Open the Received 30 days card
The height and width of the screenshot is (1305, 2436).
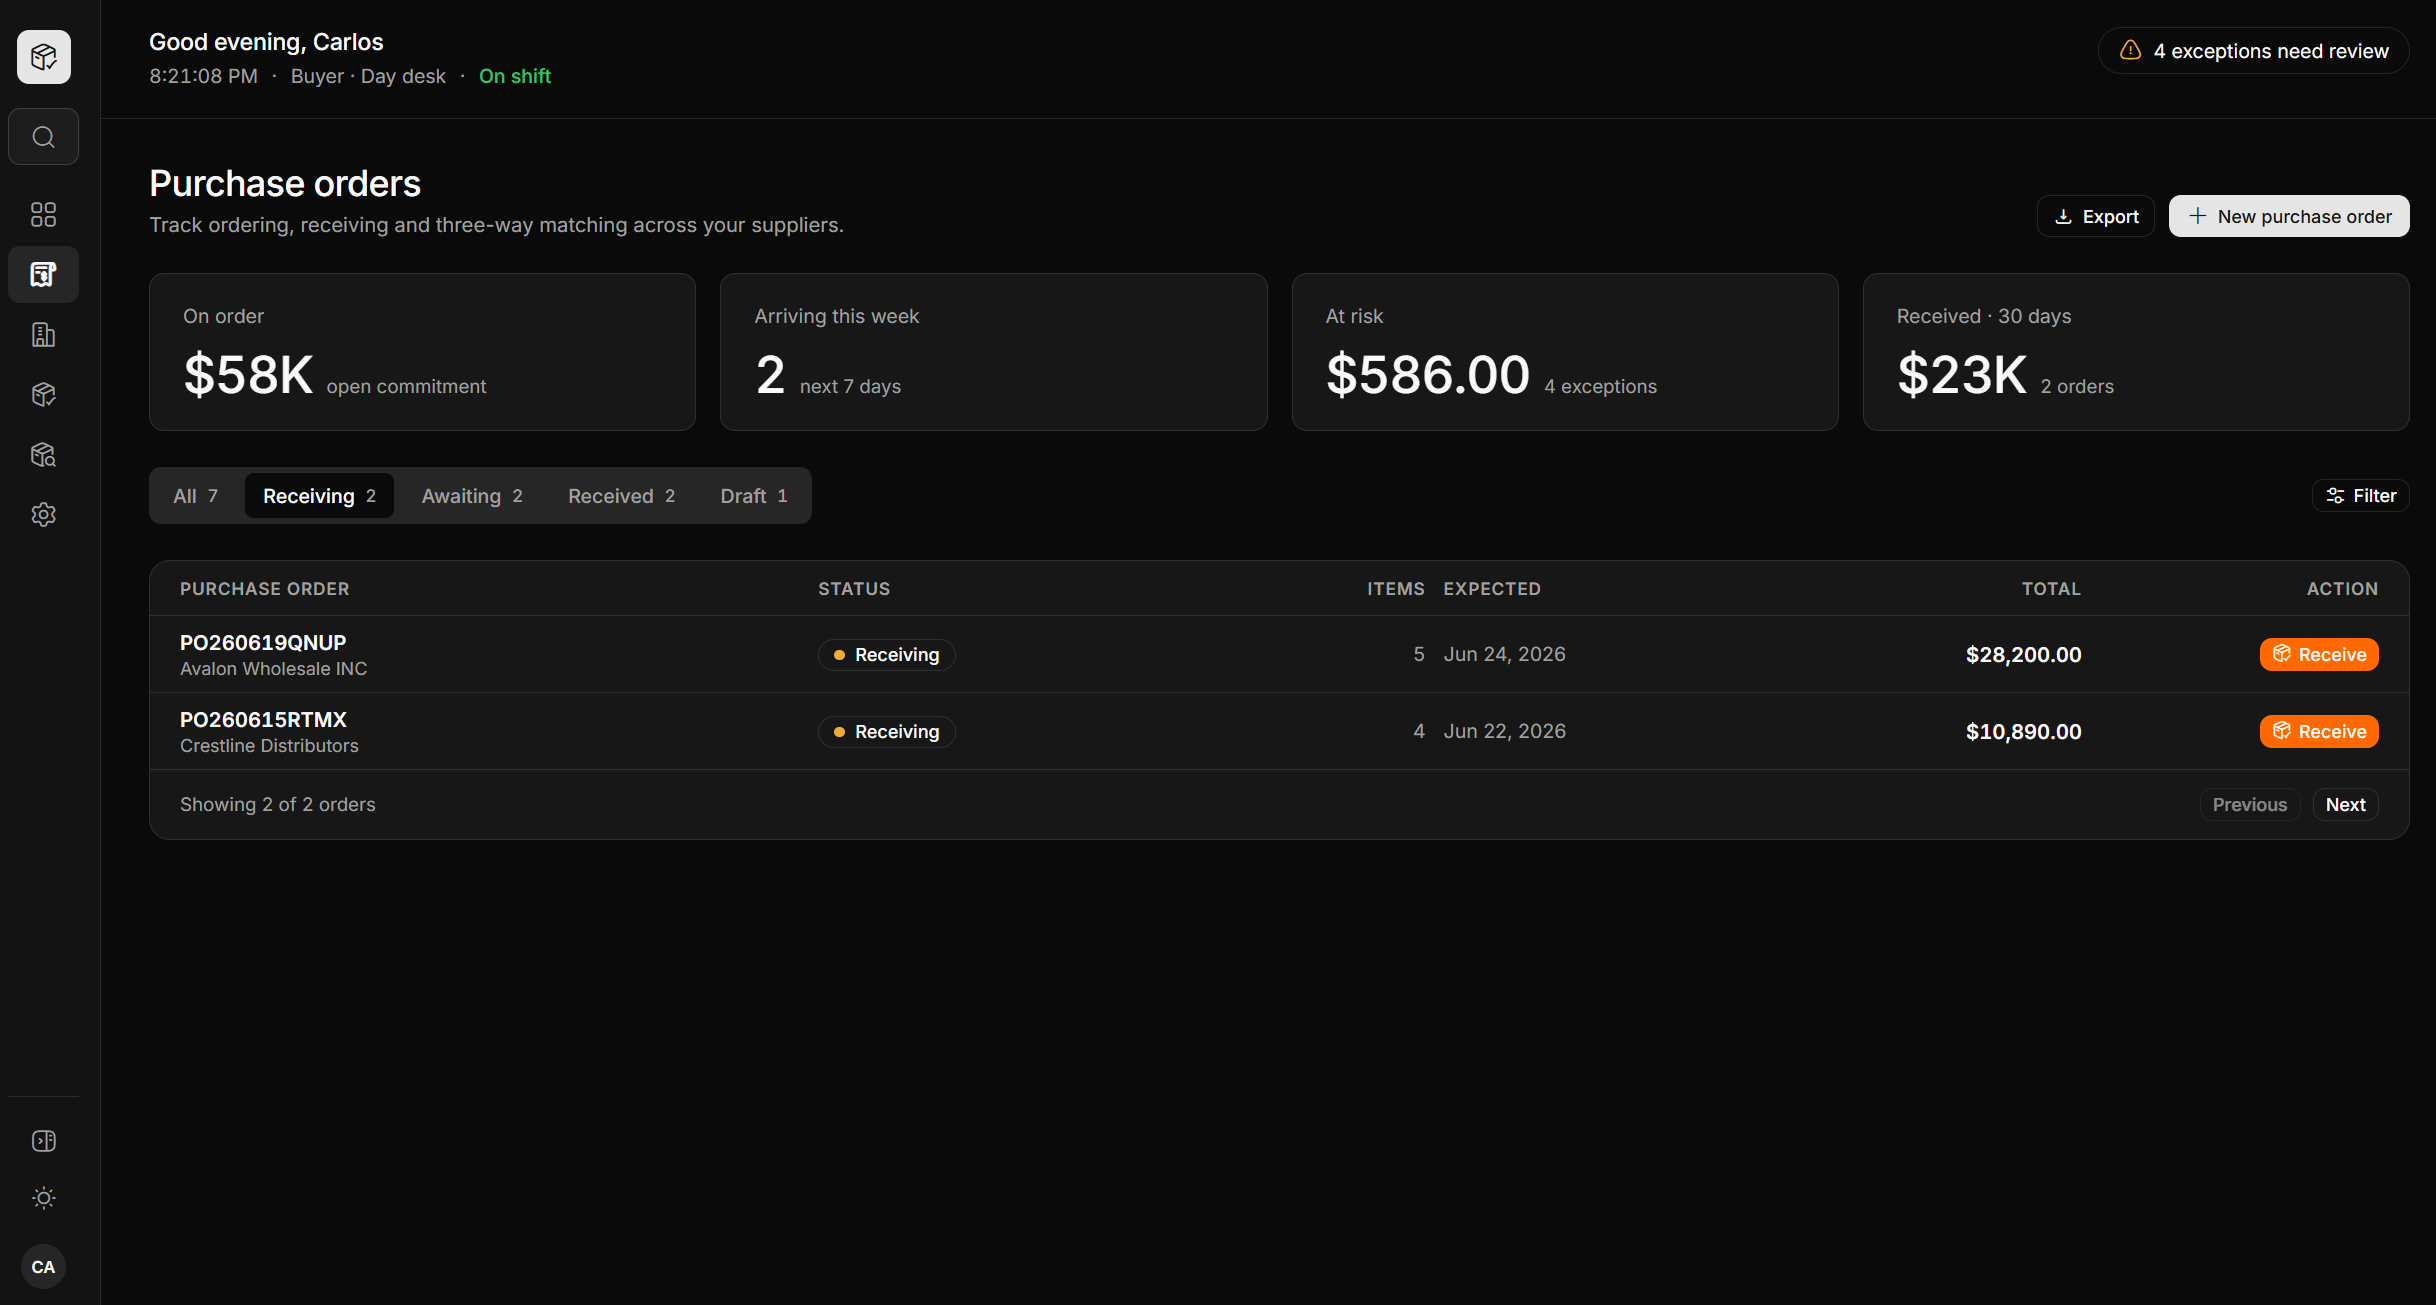click(x=2136, y=352)
